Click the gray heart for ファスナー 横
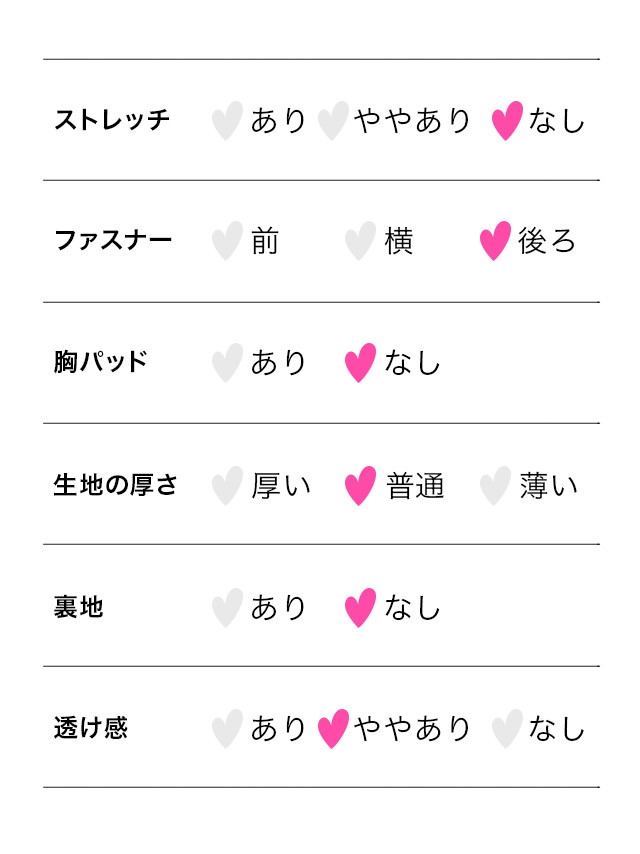The width and height of the screenshot is (640, 854). [360, 241]
